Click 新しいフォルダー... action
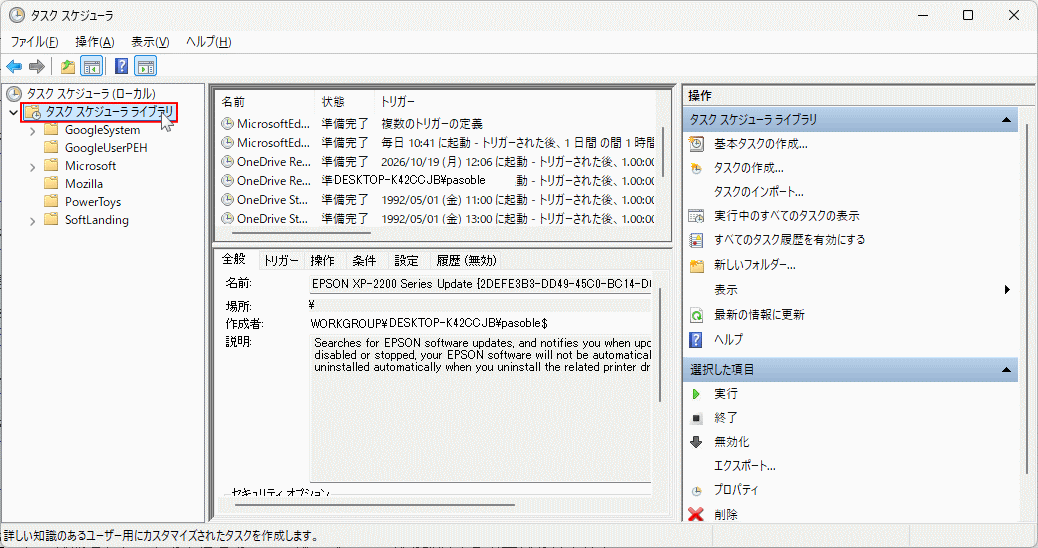This screenshot has height=548, width=1038. (755, 265)
